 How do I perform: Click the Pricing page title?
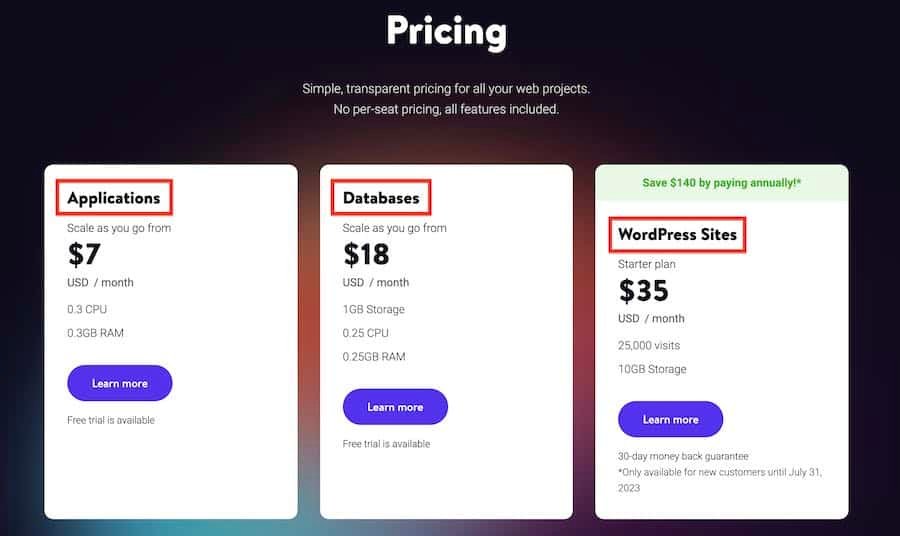[x=446, y=32]
